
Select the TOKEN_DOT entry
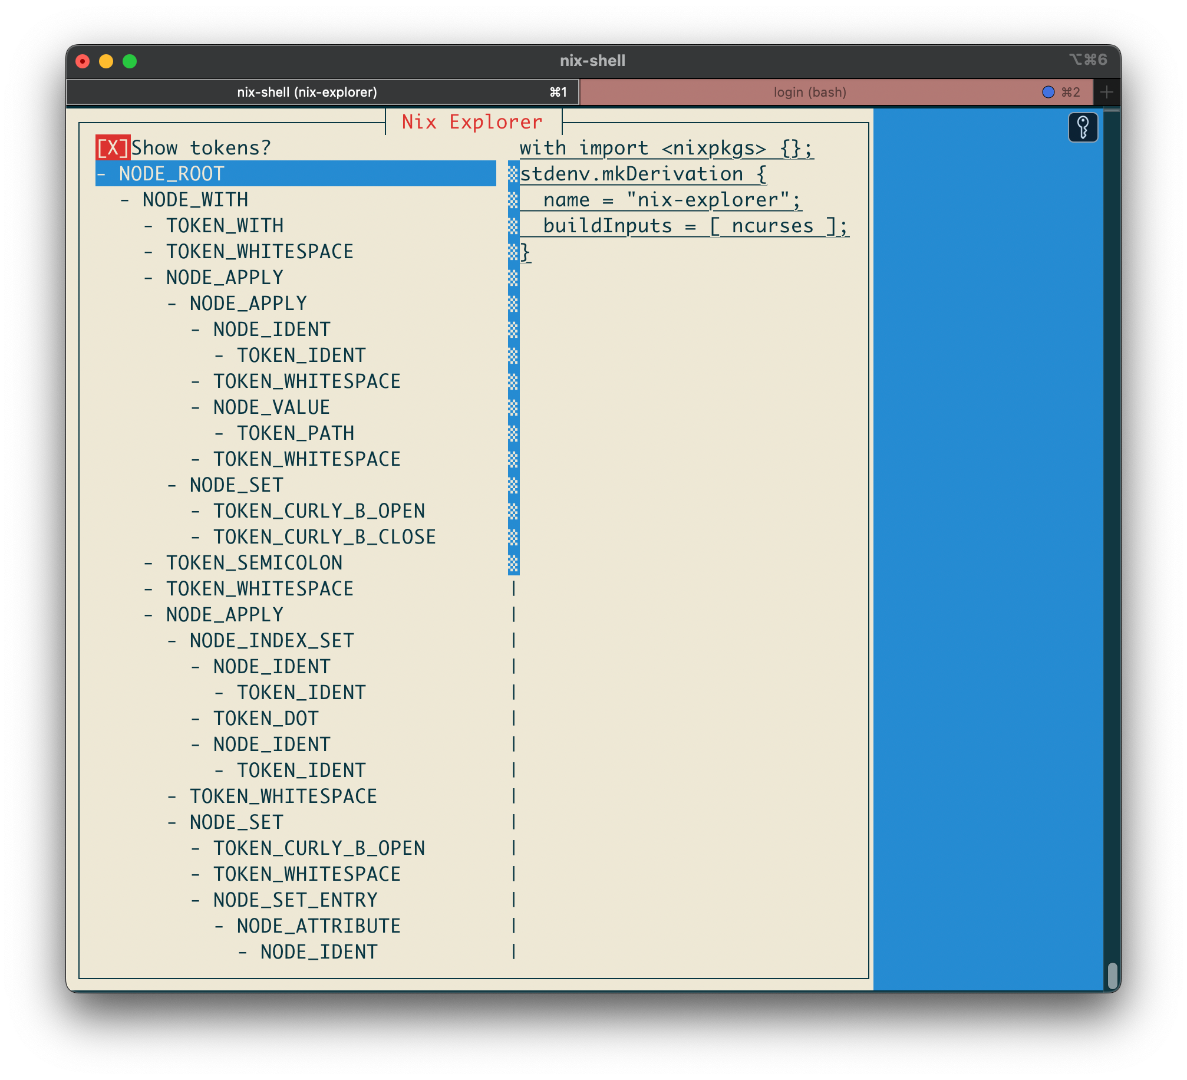[265, 719]
